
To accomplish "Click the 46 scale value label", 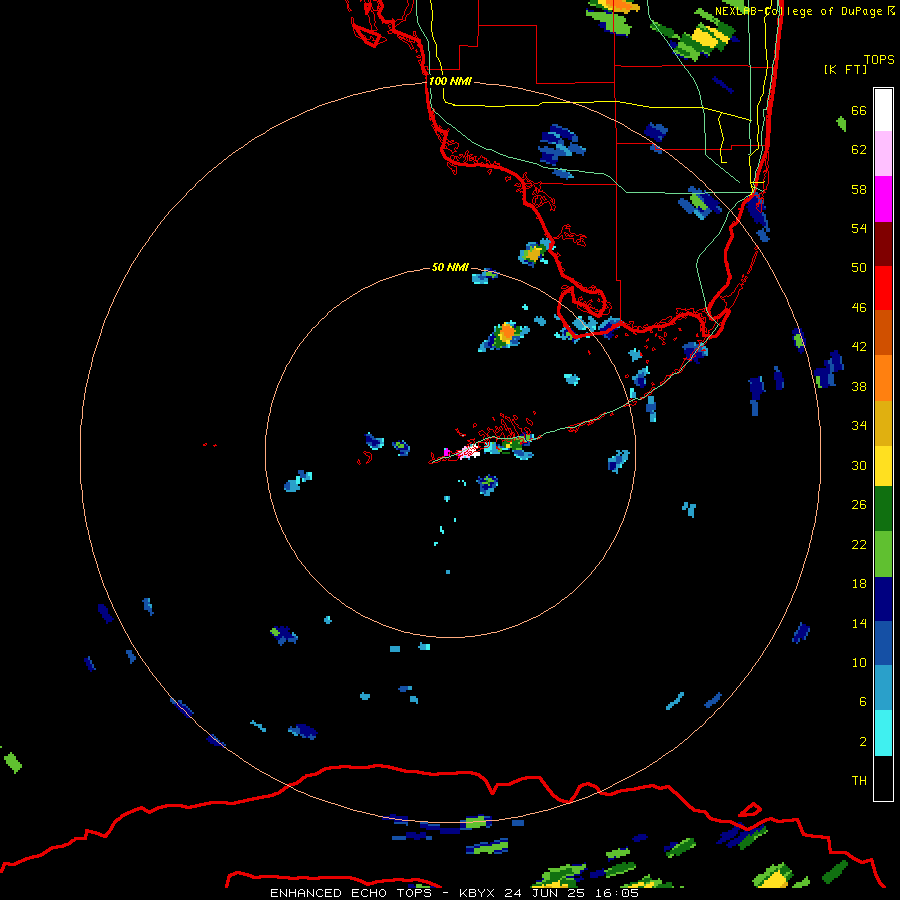I will 859,308.
